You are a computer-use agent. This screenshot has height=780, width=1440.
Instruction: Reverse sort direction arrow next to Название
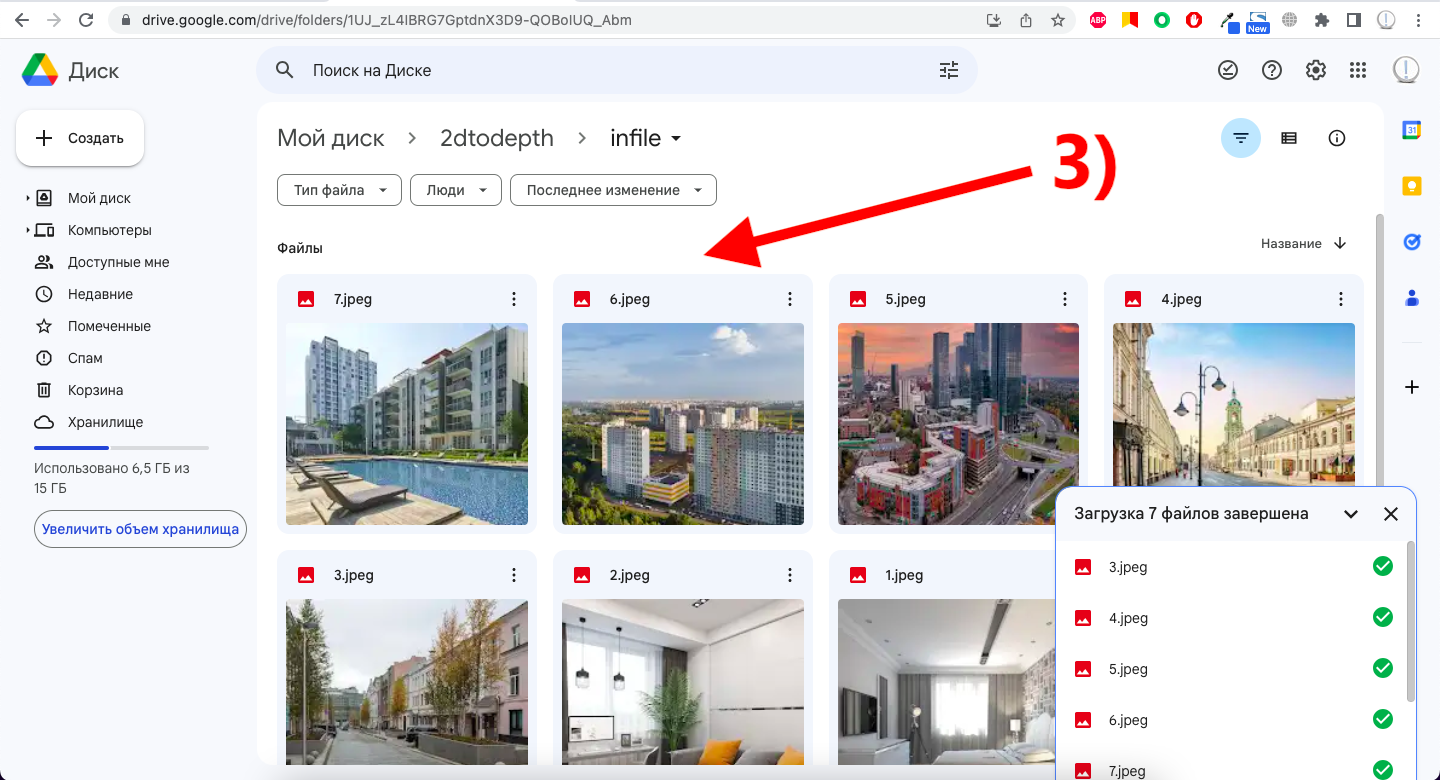(1340, 244)
